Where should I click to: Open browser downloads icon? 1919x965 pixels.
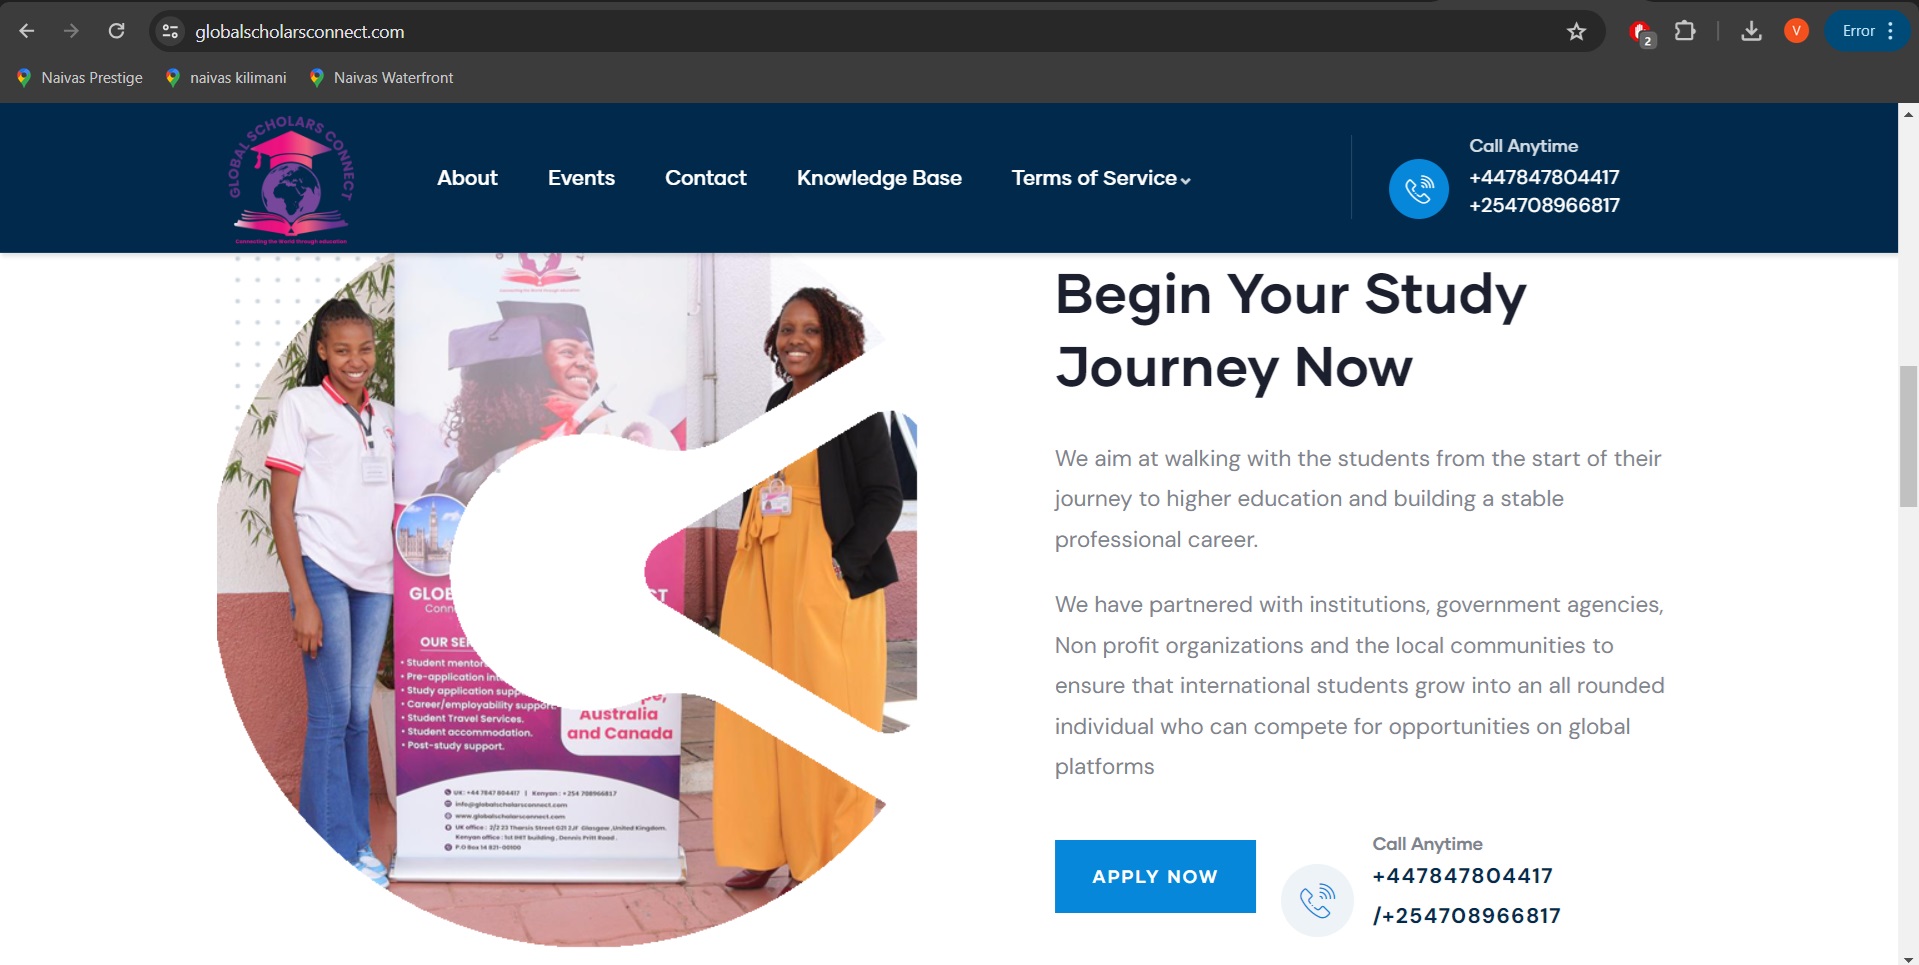[1751, 31]
